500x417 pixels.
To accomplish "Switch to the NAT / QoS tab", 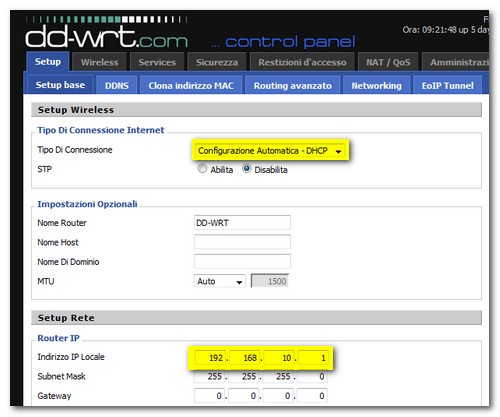I will pos(388,62).
